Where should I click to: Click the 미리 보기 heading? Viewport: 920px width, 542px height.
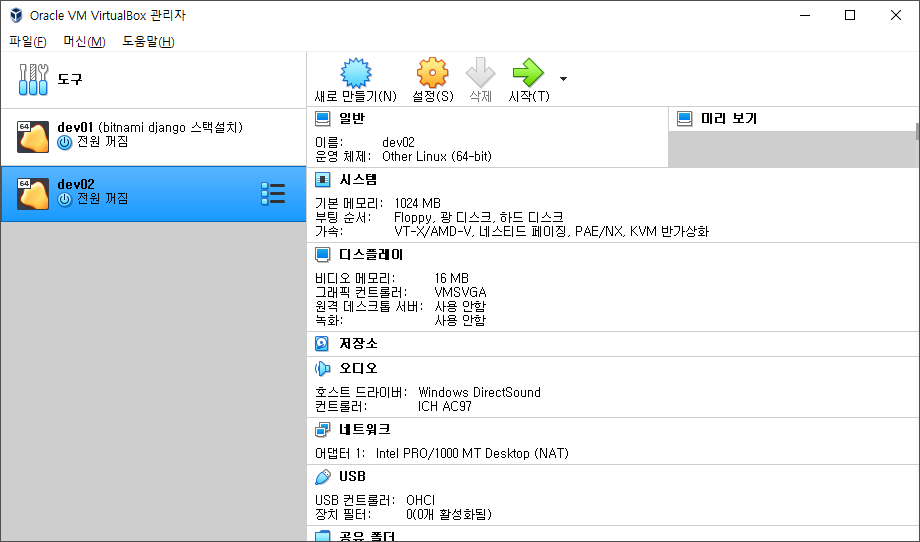729,118
